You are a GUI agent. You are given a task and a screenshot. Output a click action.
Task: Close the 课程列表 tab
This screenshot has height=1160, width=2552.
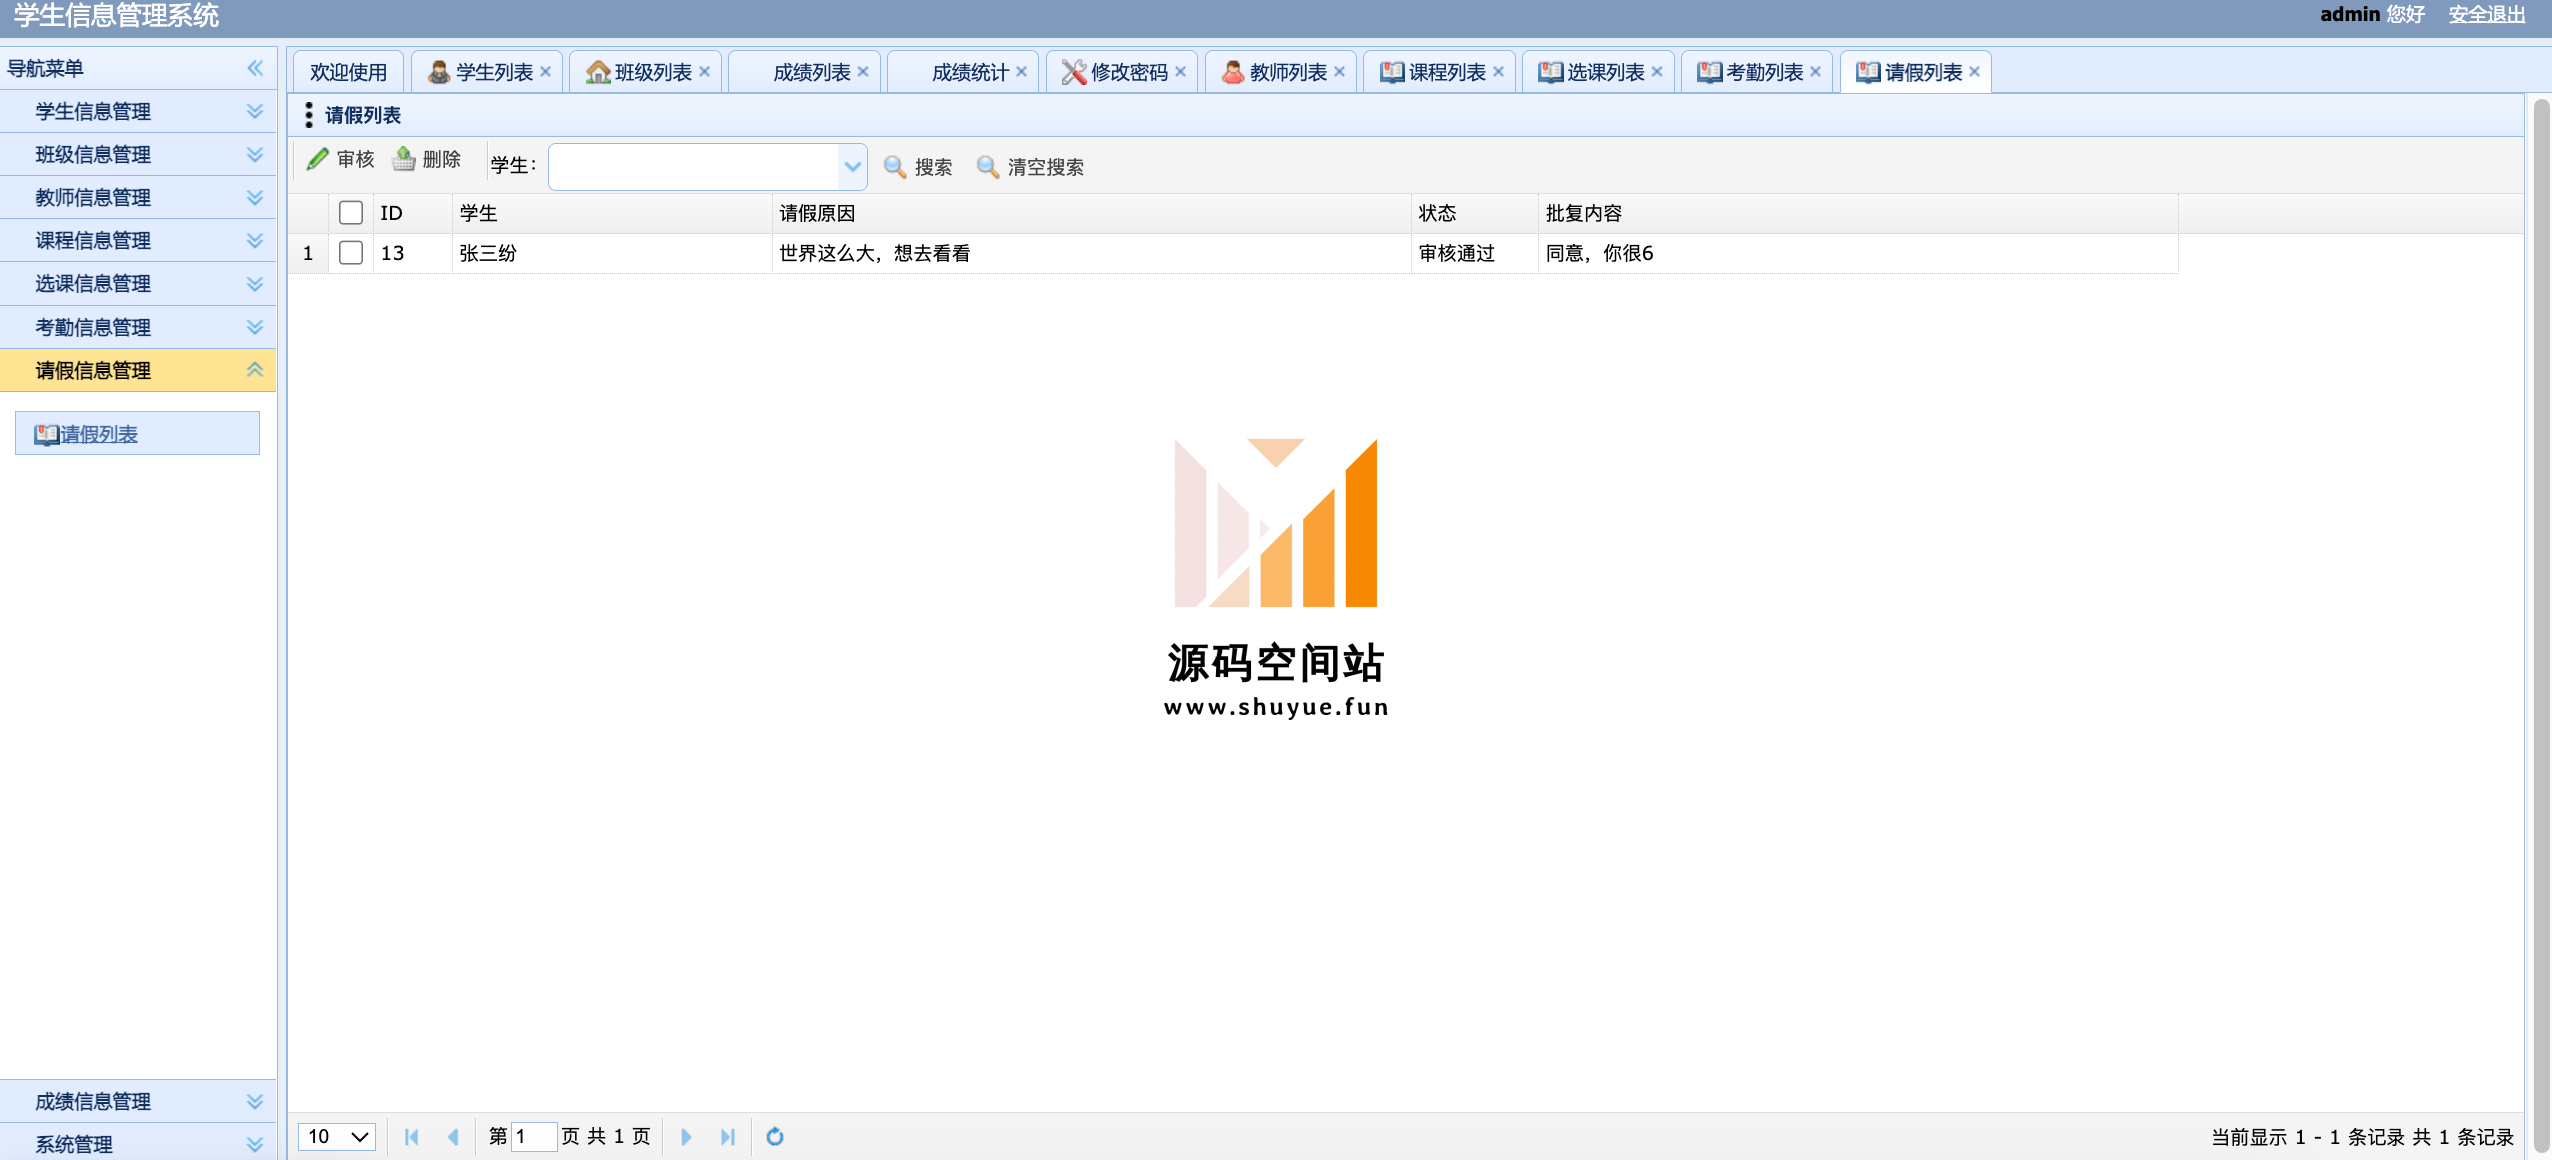coord(1499,72)
